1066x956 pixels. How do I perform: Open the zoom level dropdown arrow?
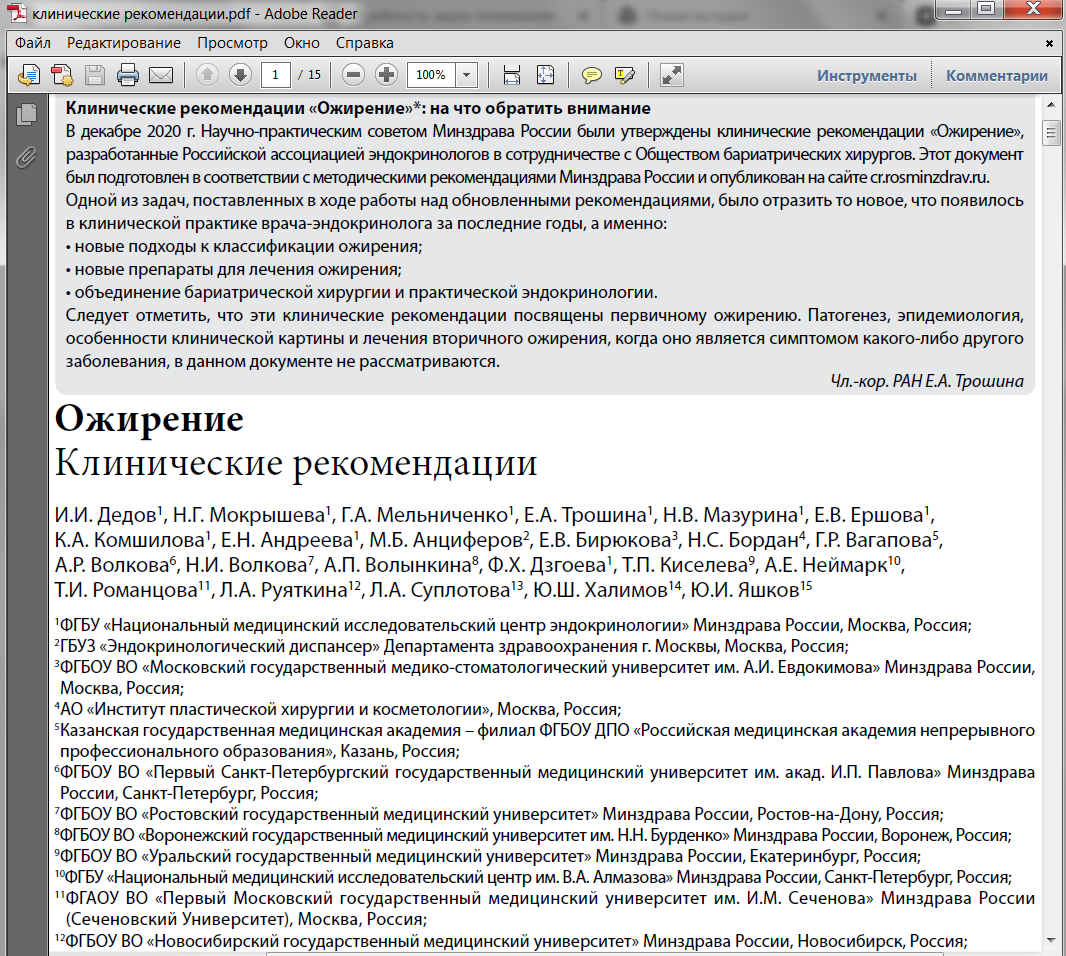pyautogui.click(x=467, y=75)
